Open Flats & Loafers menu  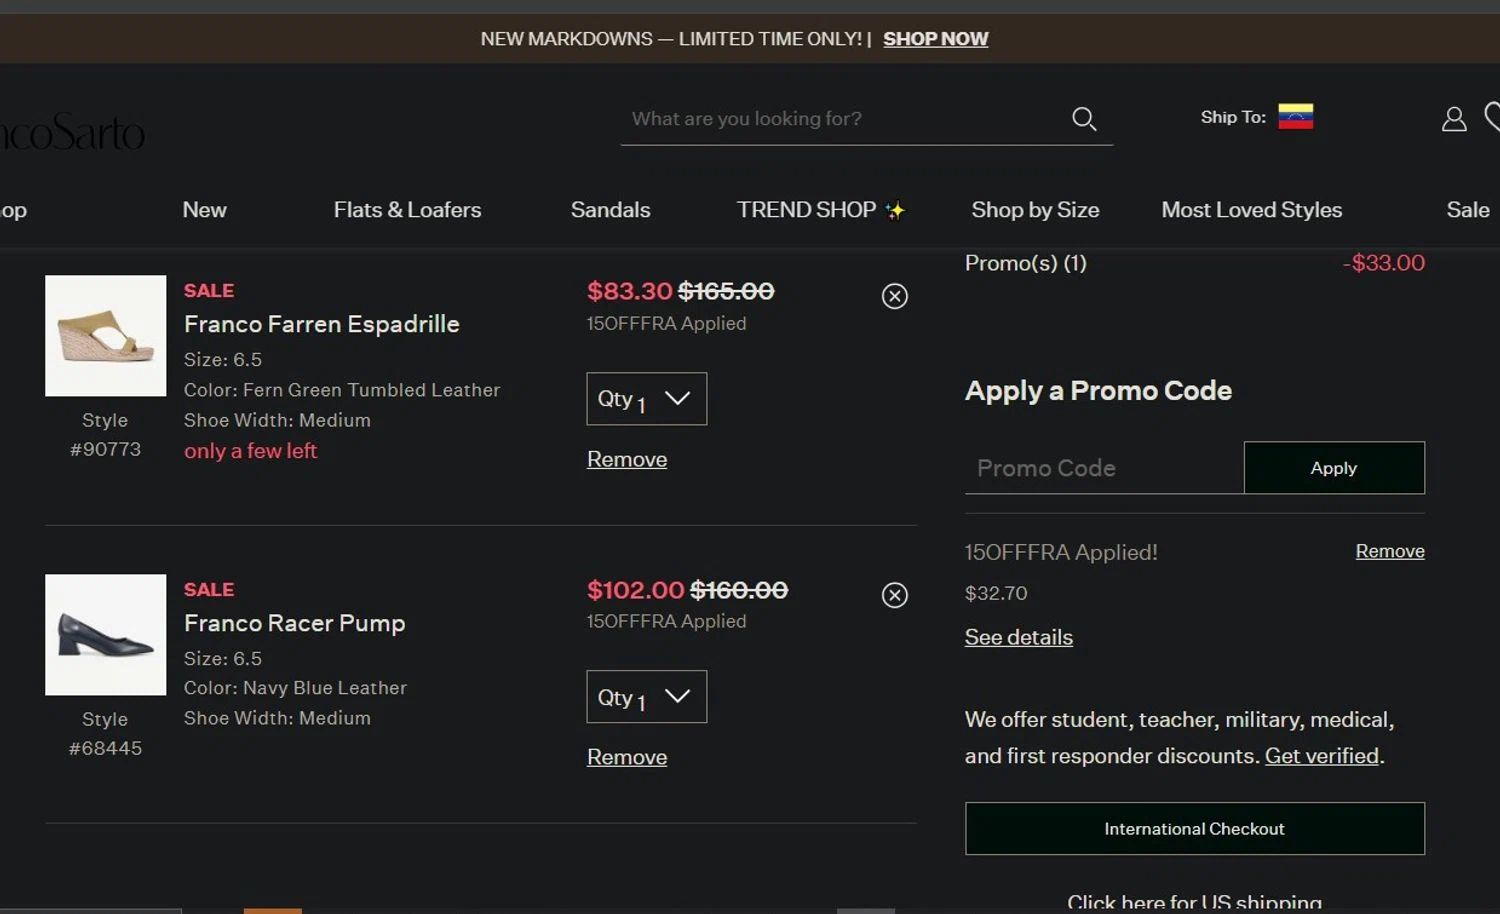click(x=407, y=210)
